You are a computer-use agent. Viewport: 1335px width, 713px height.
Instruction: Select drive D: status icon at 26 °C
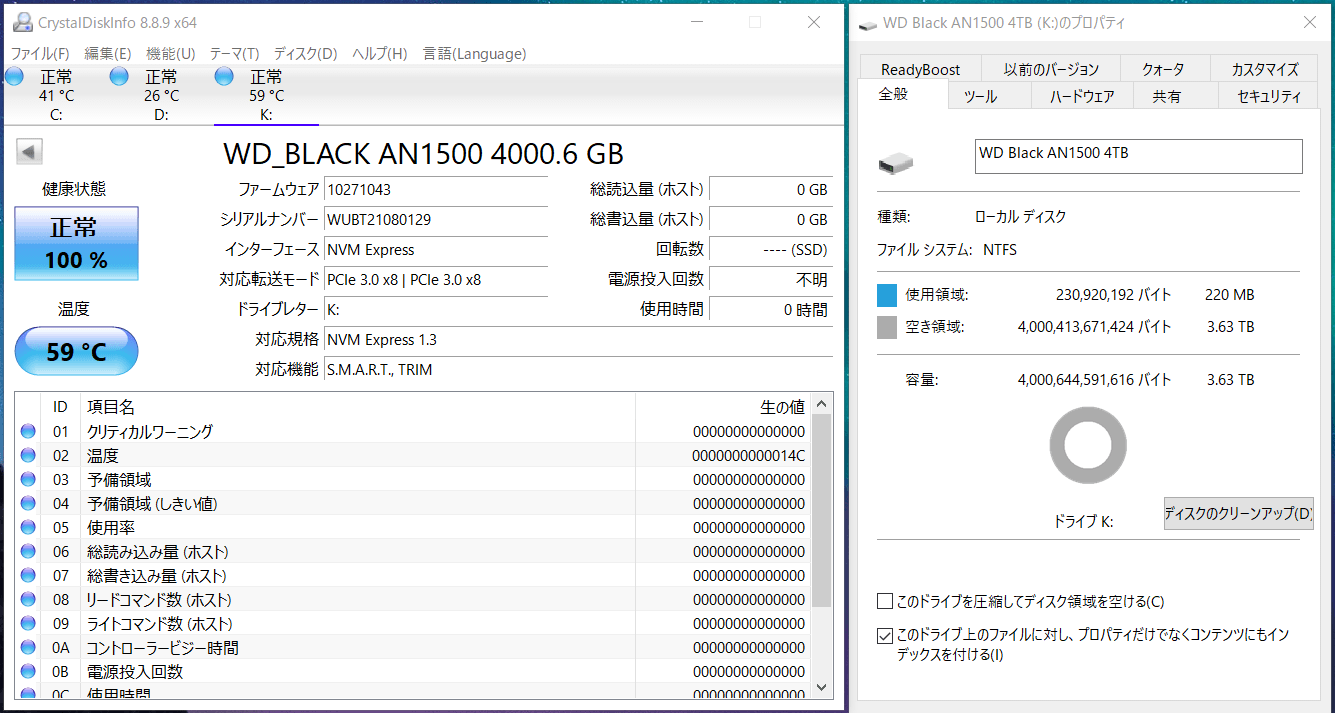pyautogui.click(x=119, y=77)
